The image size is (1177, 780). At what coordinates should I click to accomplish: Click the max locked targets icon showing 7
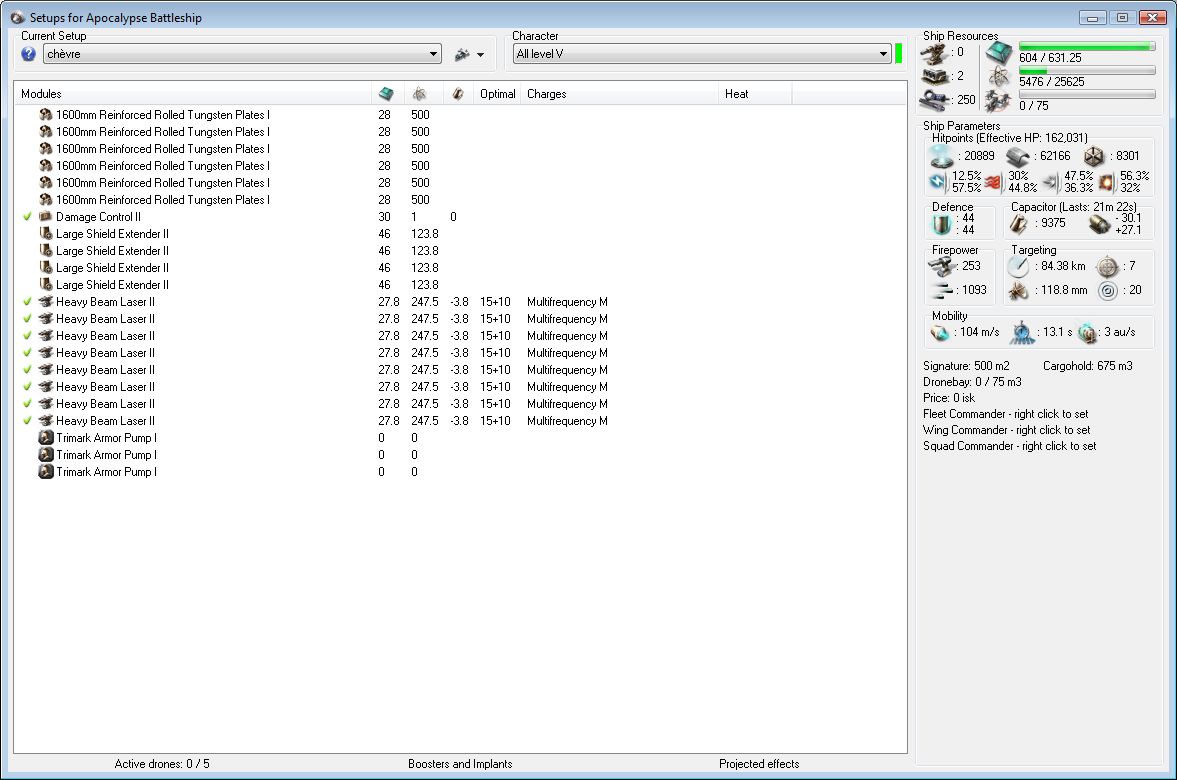1107,267
